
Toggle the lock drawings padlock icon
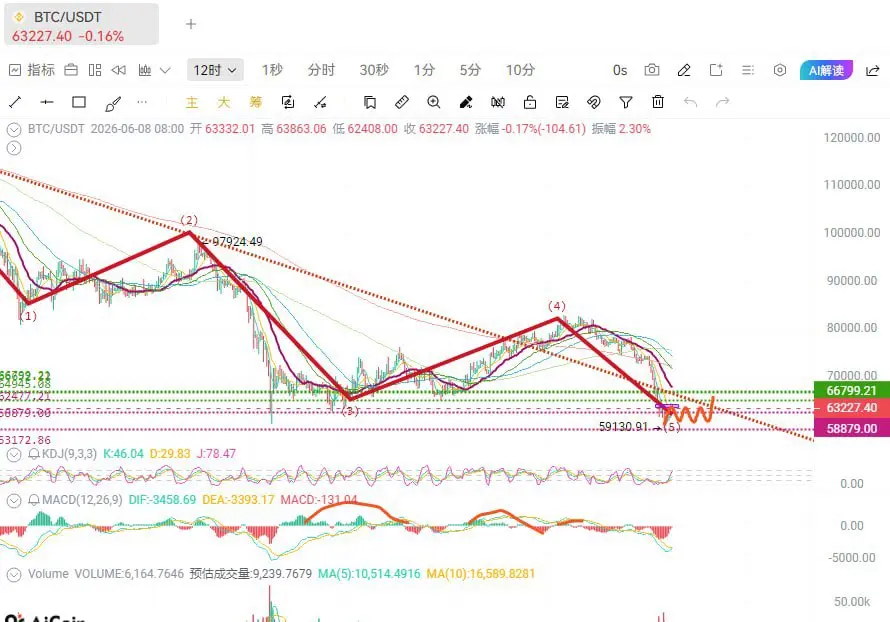pyautogui.click(x=530, y=102)
